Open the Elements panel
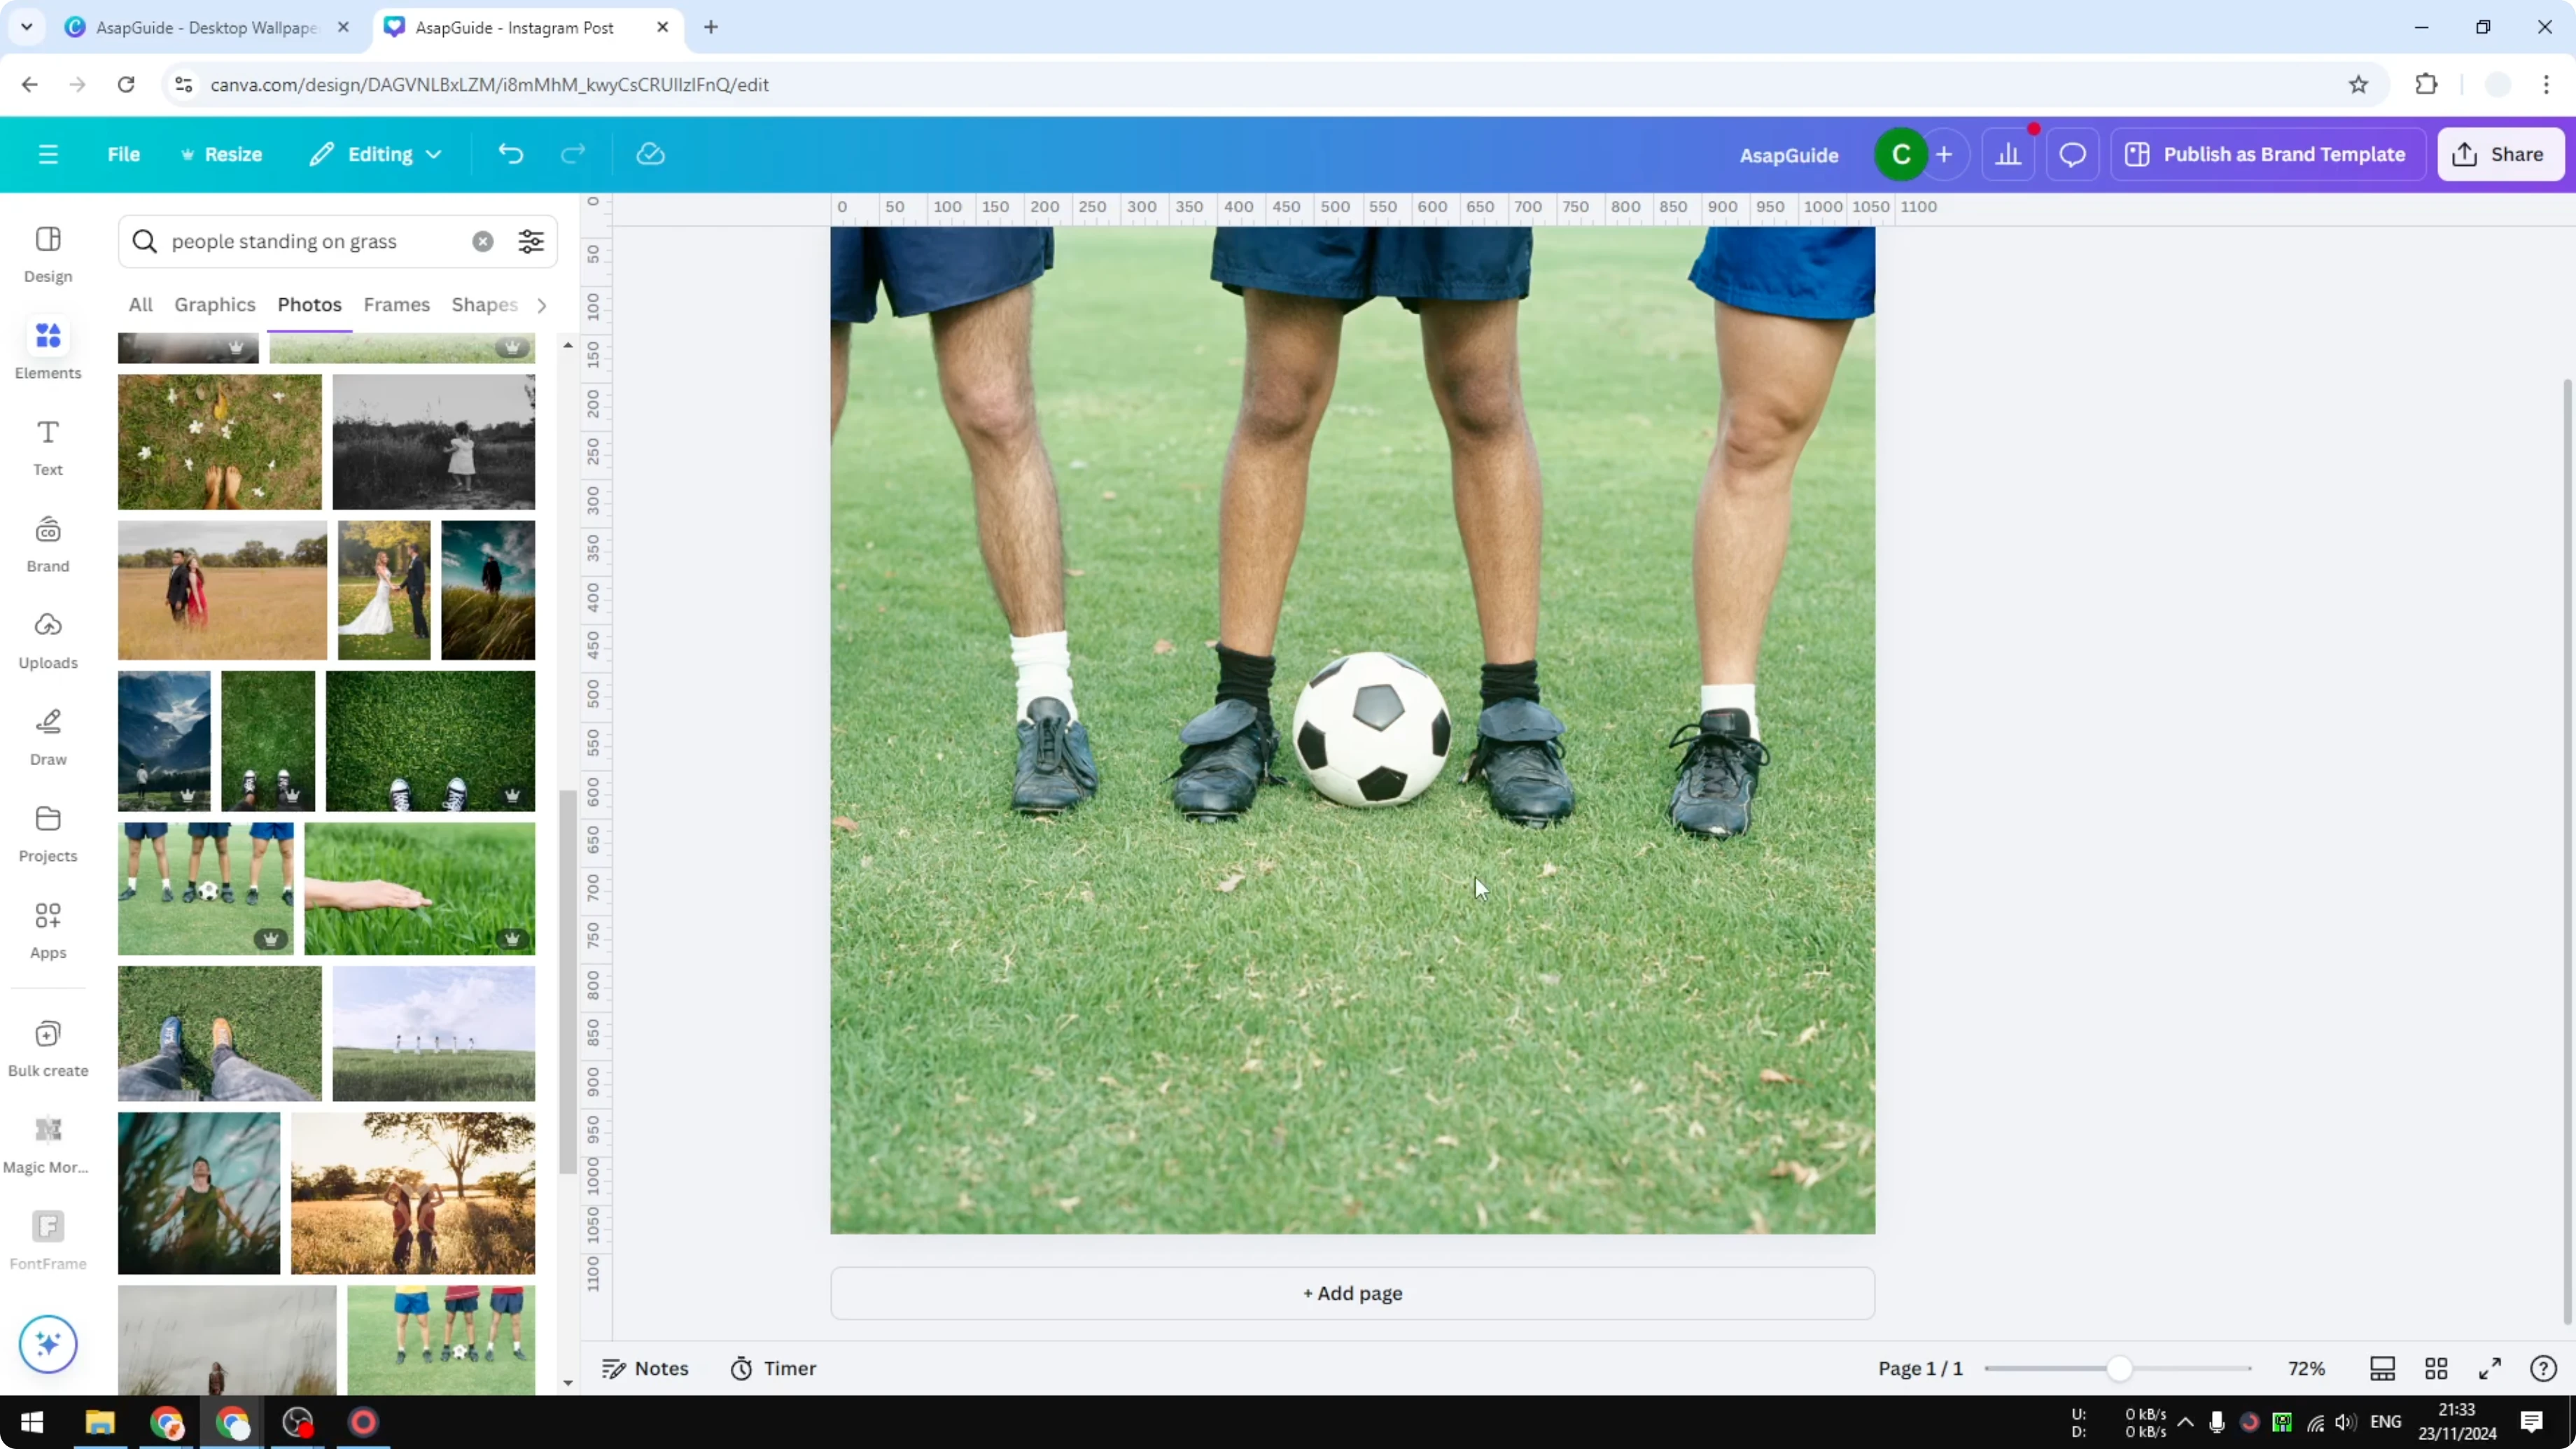2576x1449 pixels. point(47,348)
